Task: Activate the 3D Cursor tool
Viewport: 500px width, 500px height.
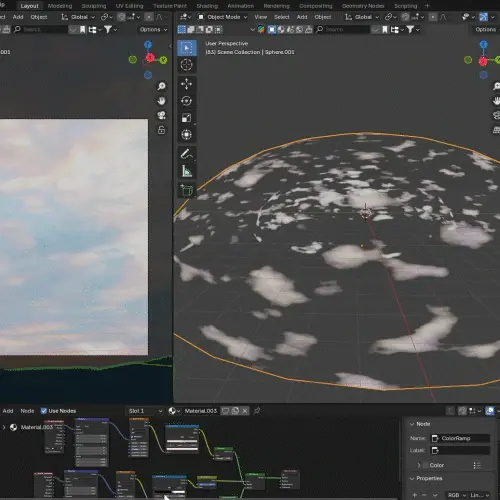Action: (x=186, y=65)
